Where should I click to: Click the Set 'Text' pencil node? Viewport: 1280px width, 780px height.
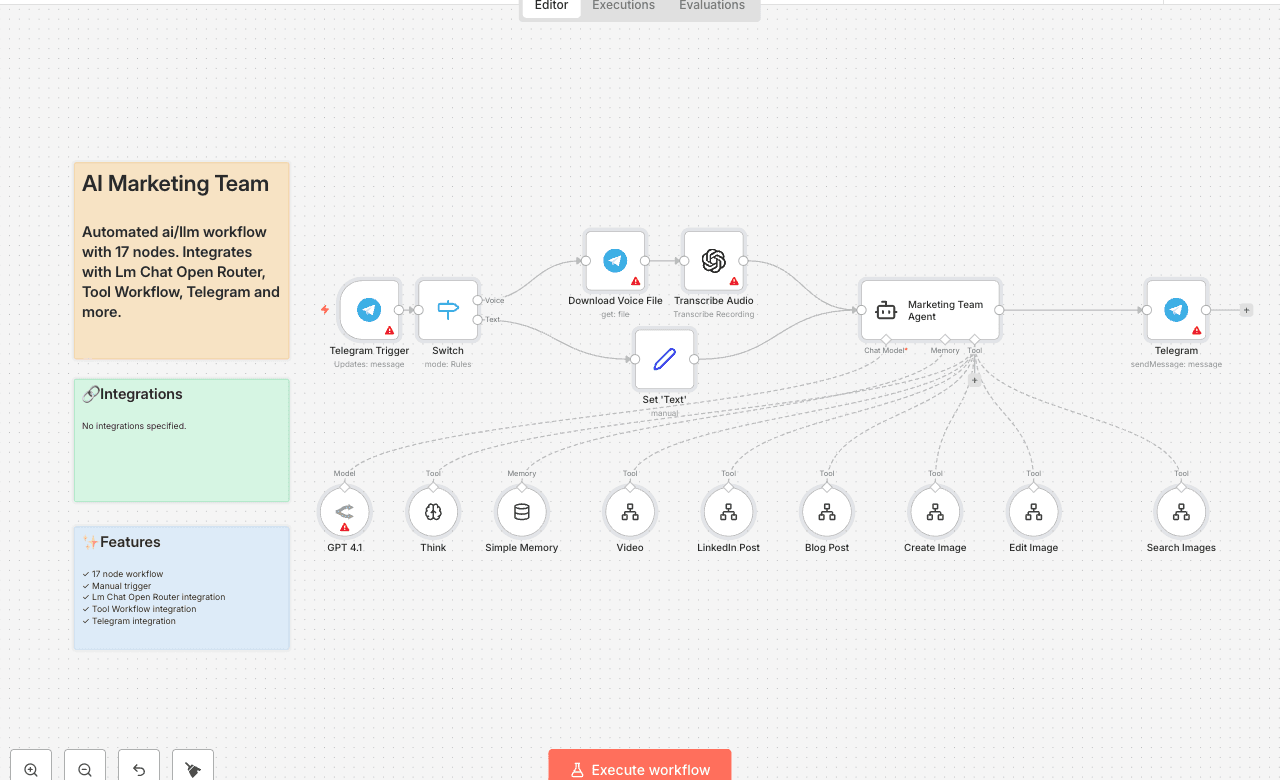(x=664, y=359)
